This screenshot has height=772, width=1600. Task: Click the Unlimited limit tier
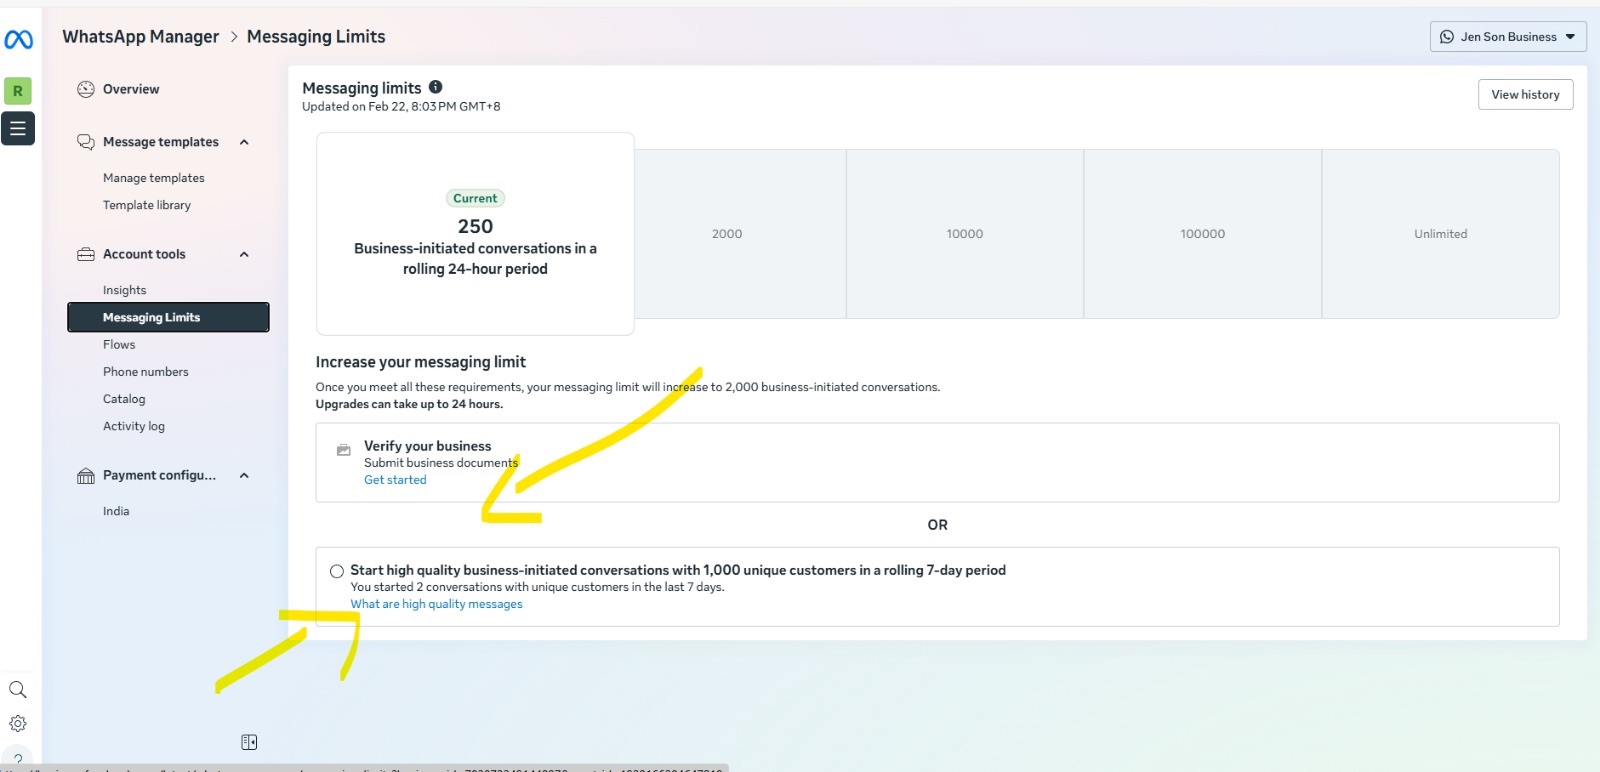tap(1441, 234)
